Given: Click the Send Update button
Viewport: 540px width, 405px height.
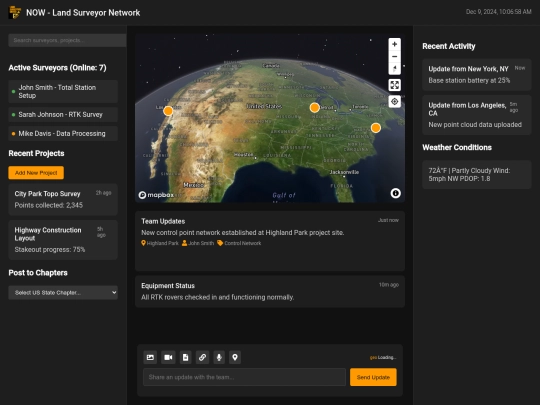Looking at the screenshot, I should point(373,377).
